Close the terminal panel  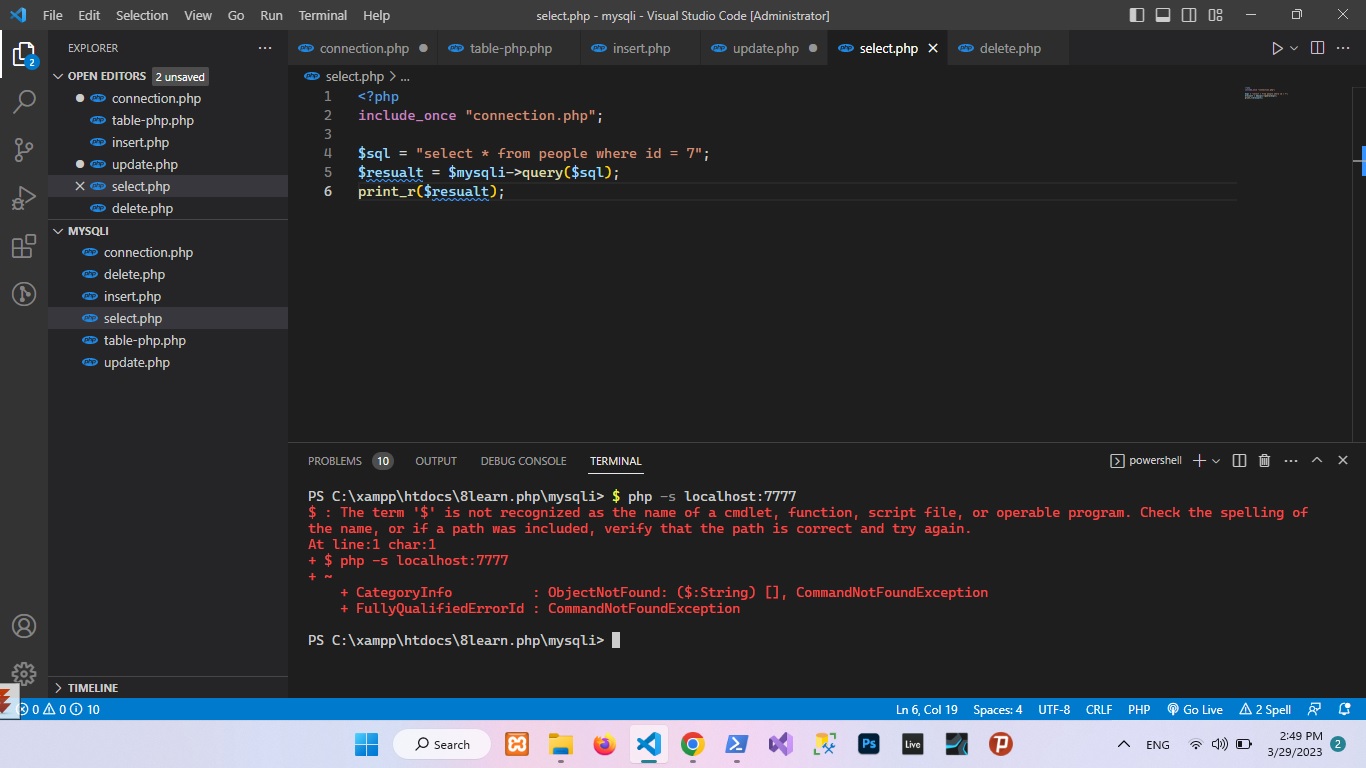point(1343,460)
